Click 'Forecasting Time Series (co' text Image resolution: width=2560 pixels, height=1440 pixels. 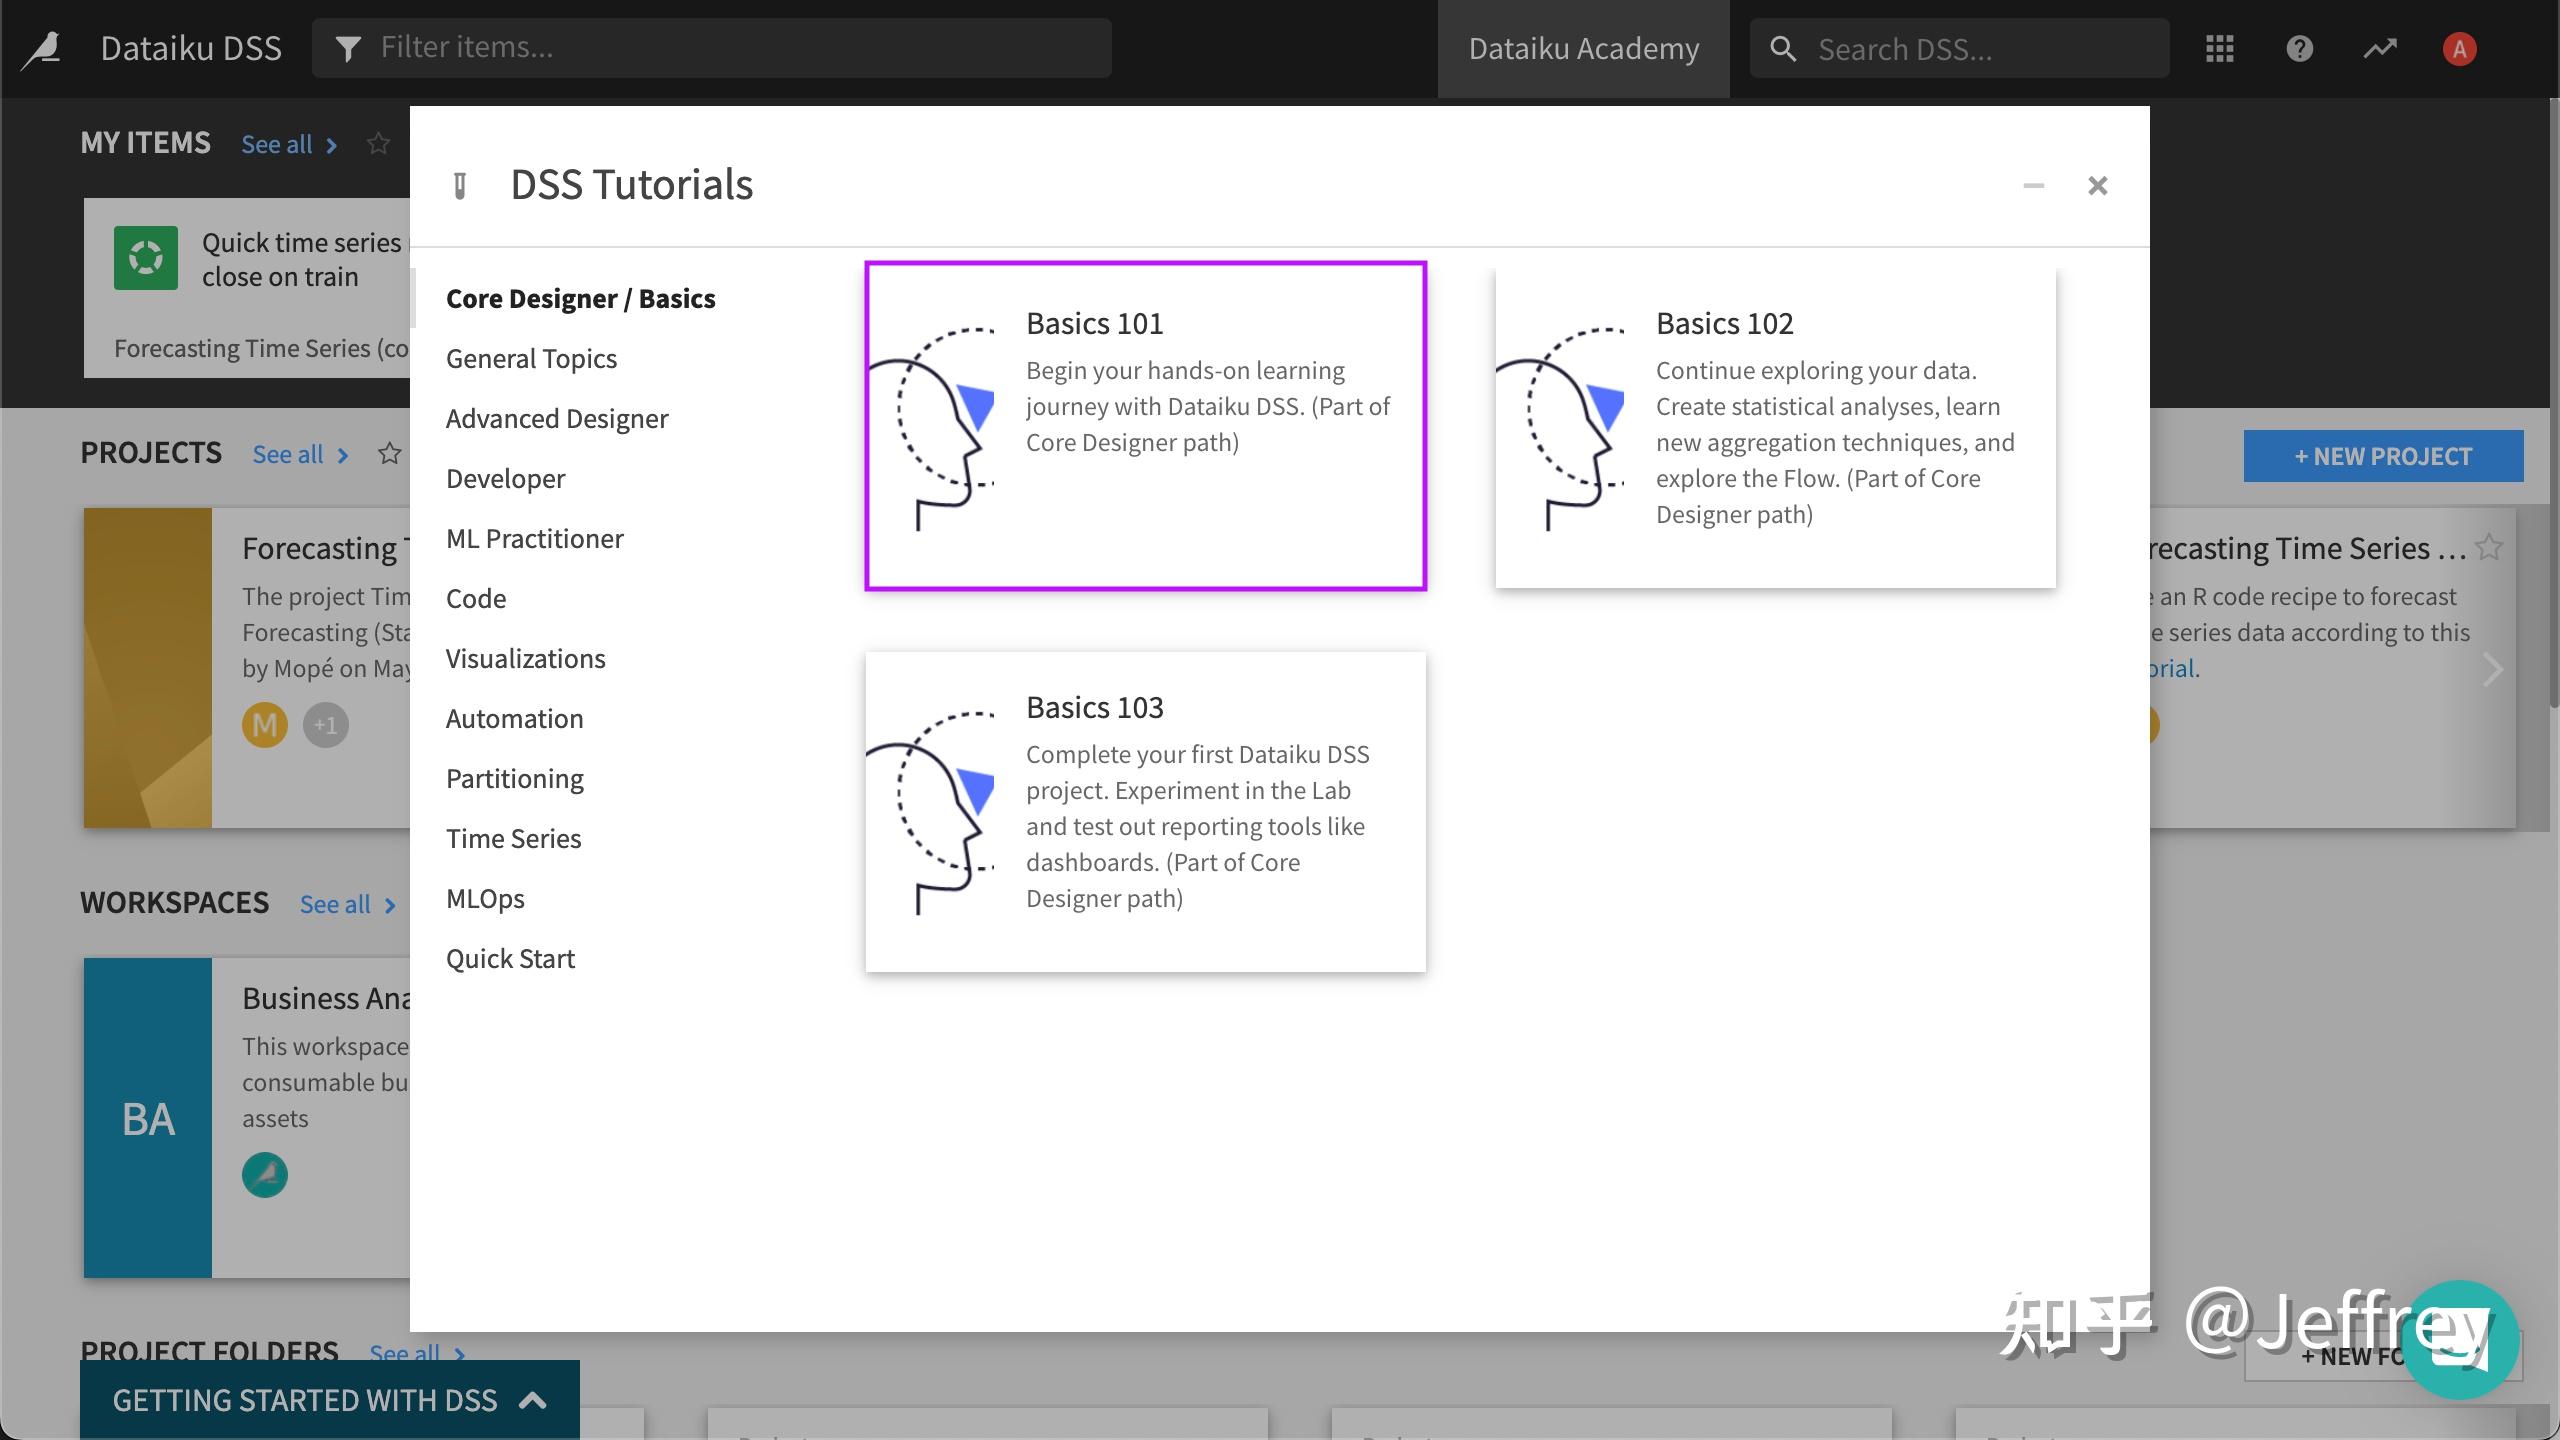tap(261, 349)
